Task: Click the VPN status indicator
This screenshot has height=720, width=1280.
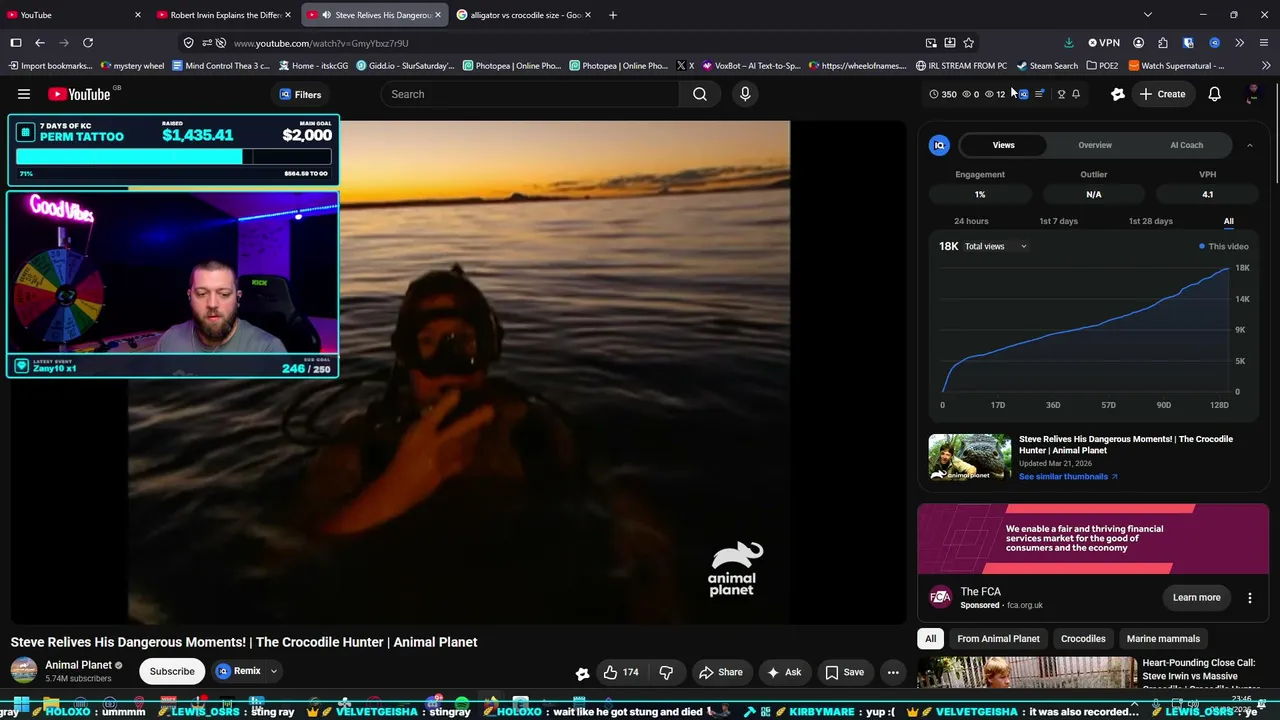Action: [1104, 43]
